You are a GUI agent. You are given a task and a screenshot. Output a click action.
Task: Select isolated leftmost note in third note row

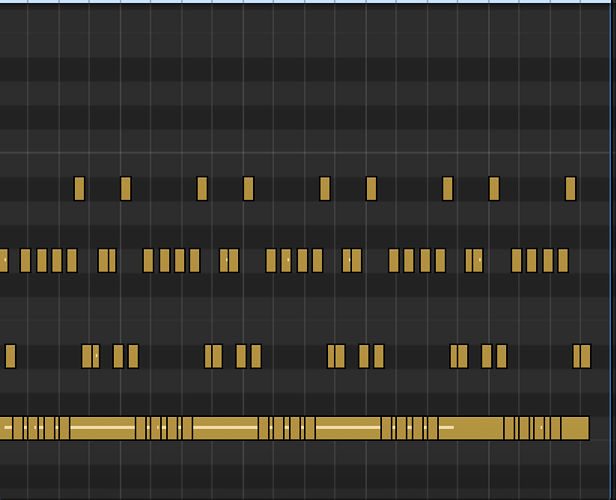click(x=10, y=356)
